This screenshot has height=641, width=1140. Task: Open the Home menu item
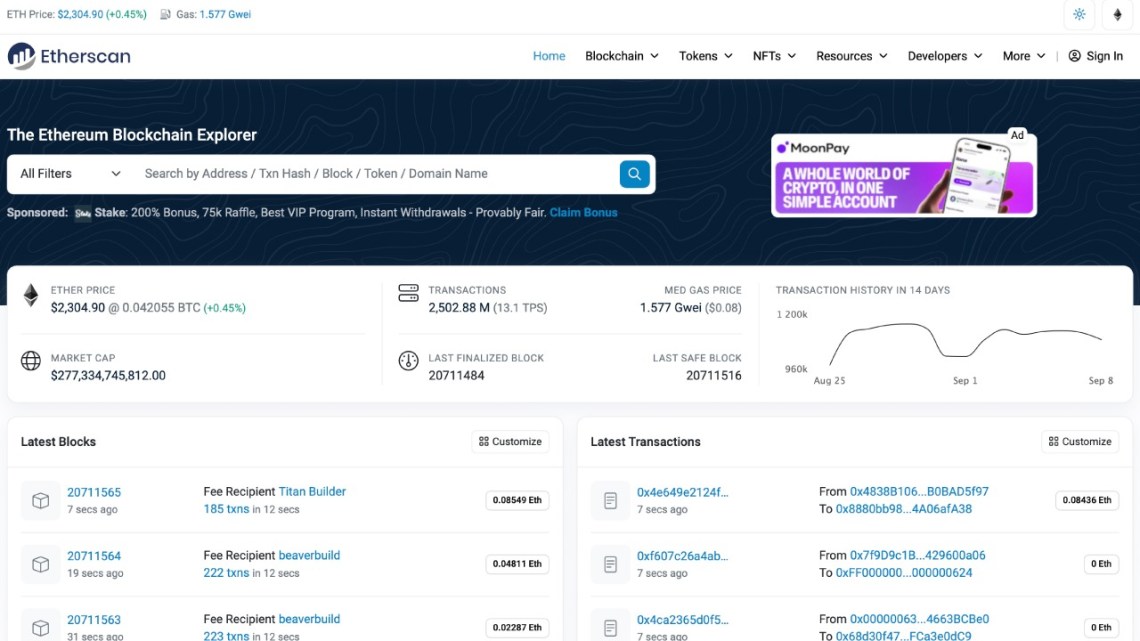[549, 56]
